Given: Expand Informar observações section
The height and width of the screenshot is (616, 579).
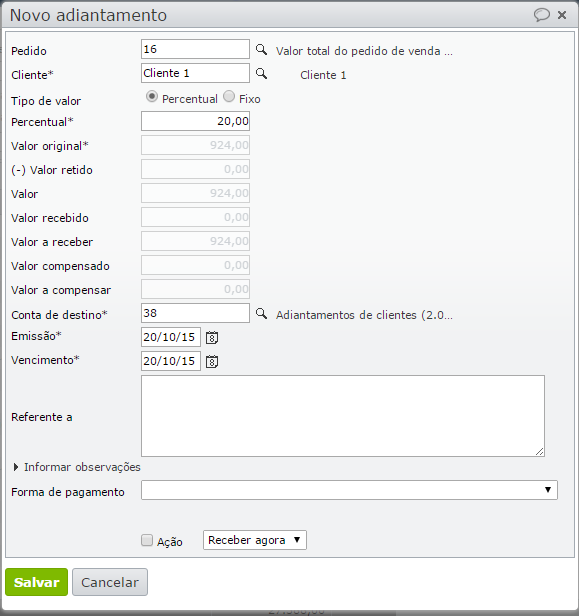Looking at the screenshot, I should pyautogui.click(x=77, y=467).
